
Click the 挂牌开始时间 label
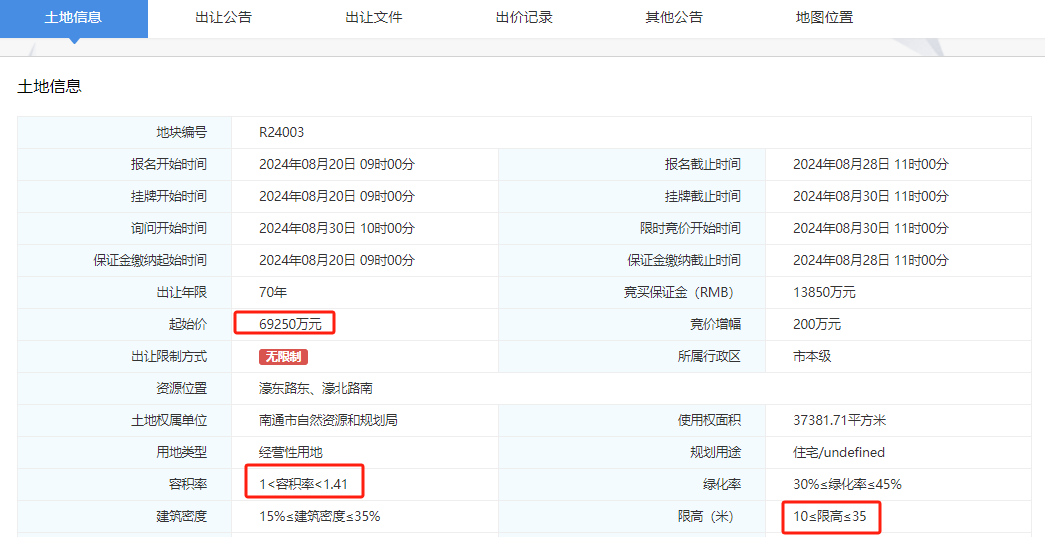(169, 197)
